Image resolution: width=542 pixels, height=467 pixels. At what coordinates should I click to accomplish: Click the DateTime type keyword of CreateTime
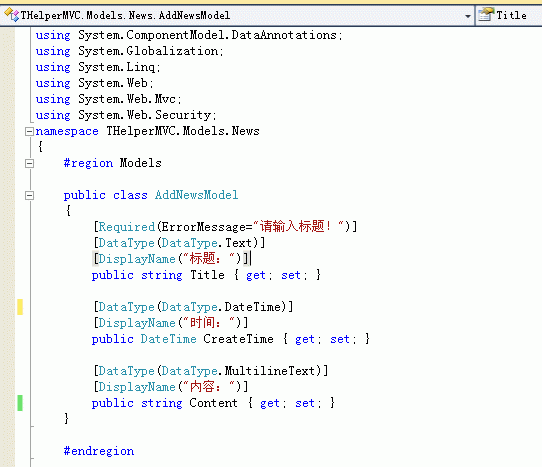(168, 339)
